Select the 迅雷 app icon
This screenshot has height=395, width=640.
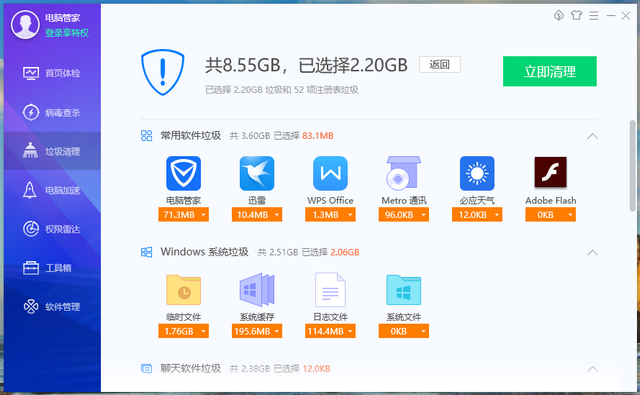257,173
